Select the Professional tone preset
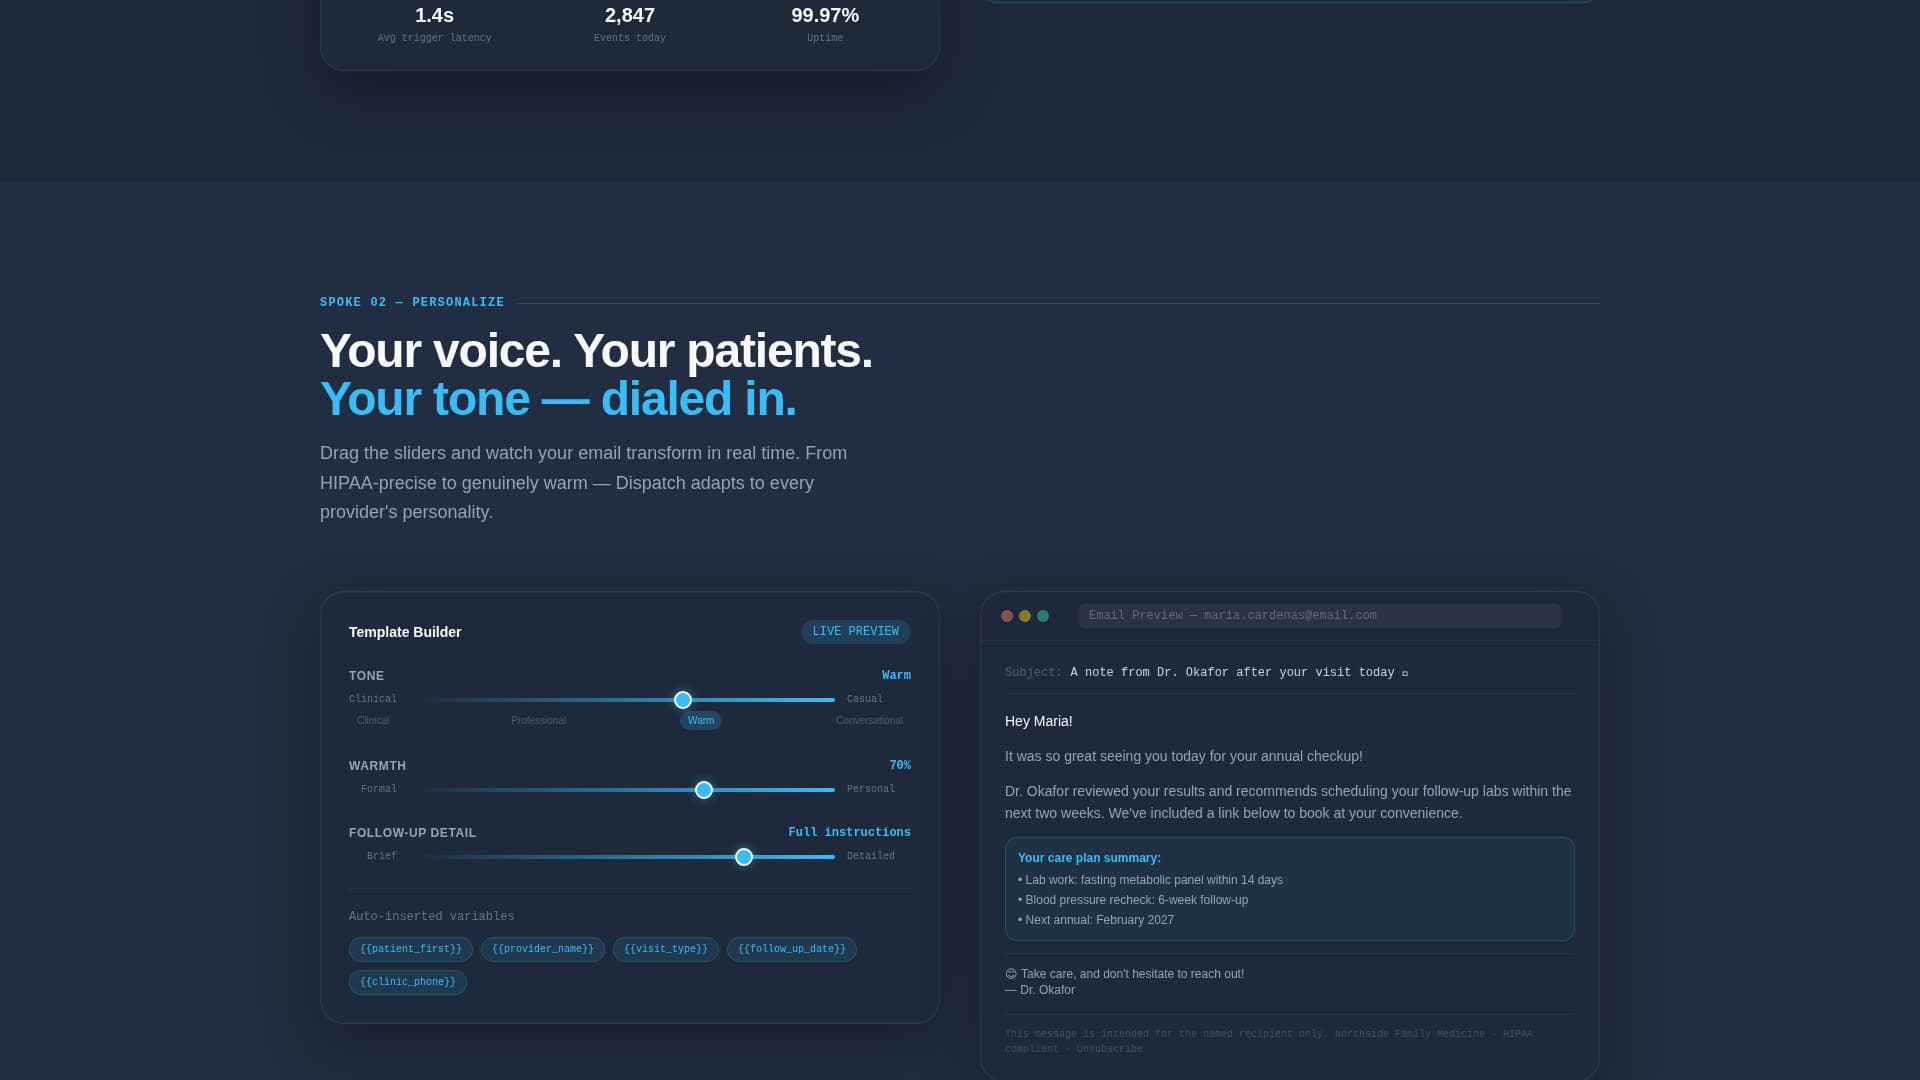Image resolution: width=1920 pixels, height=1080 pixels. (538, 721)
